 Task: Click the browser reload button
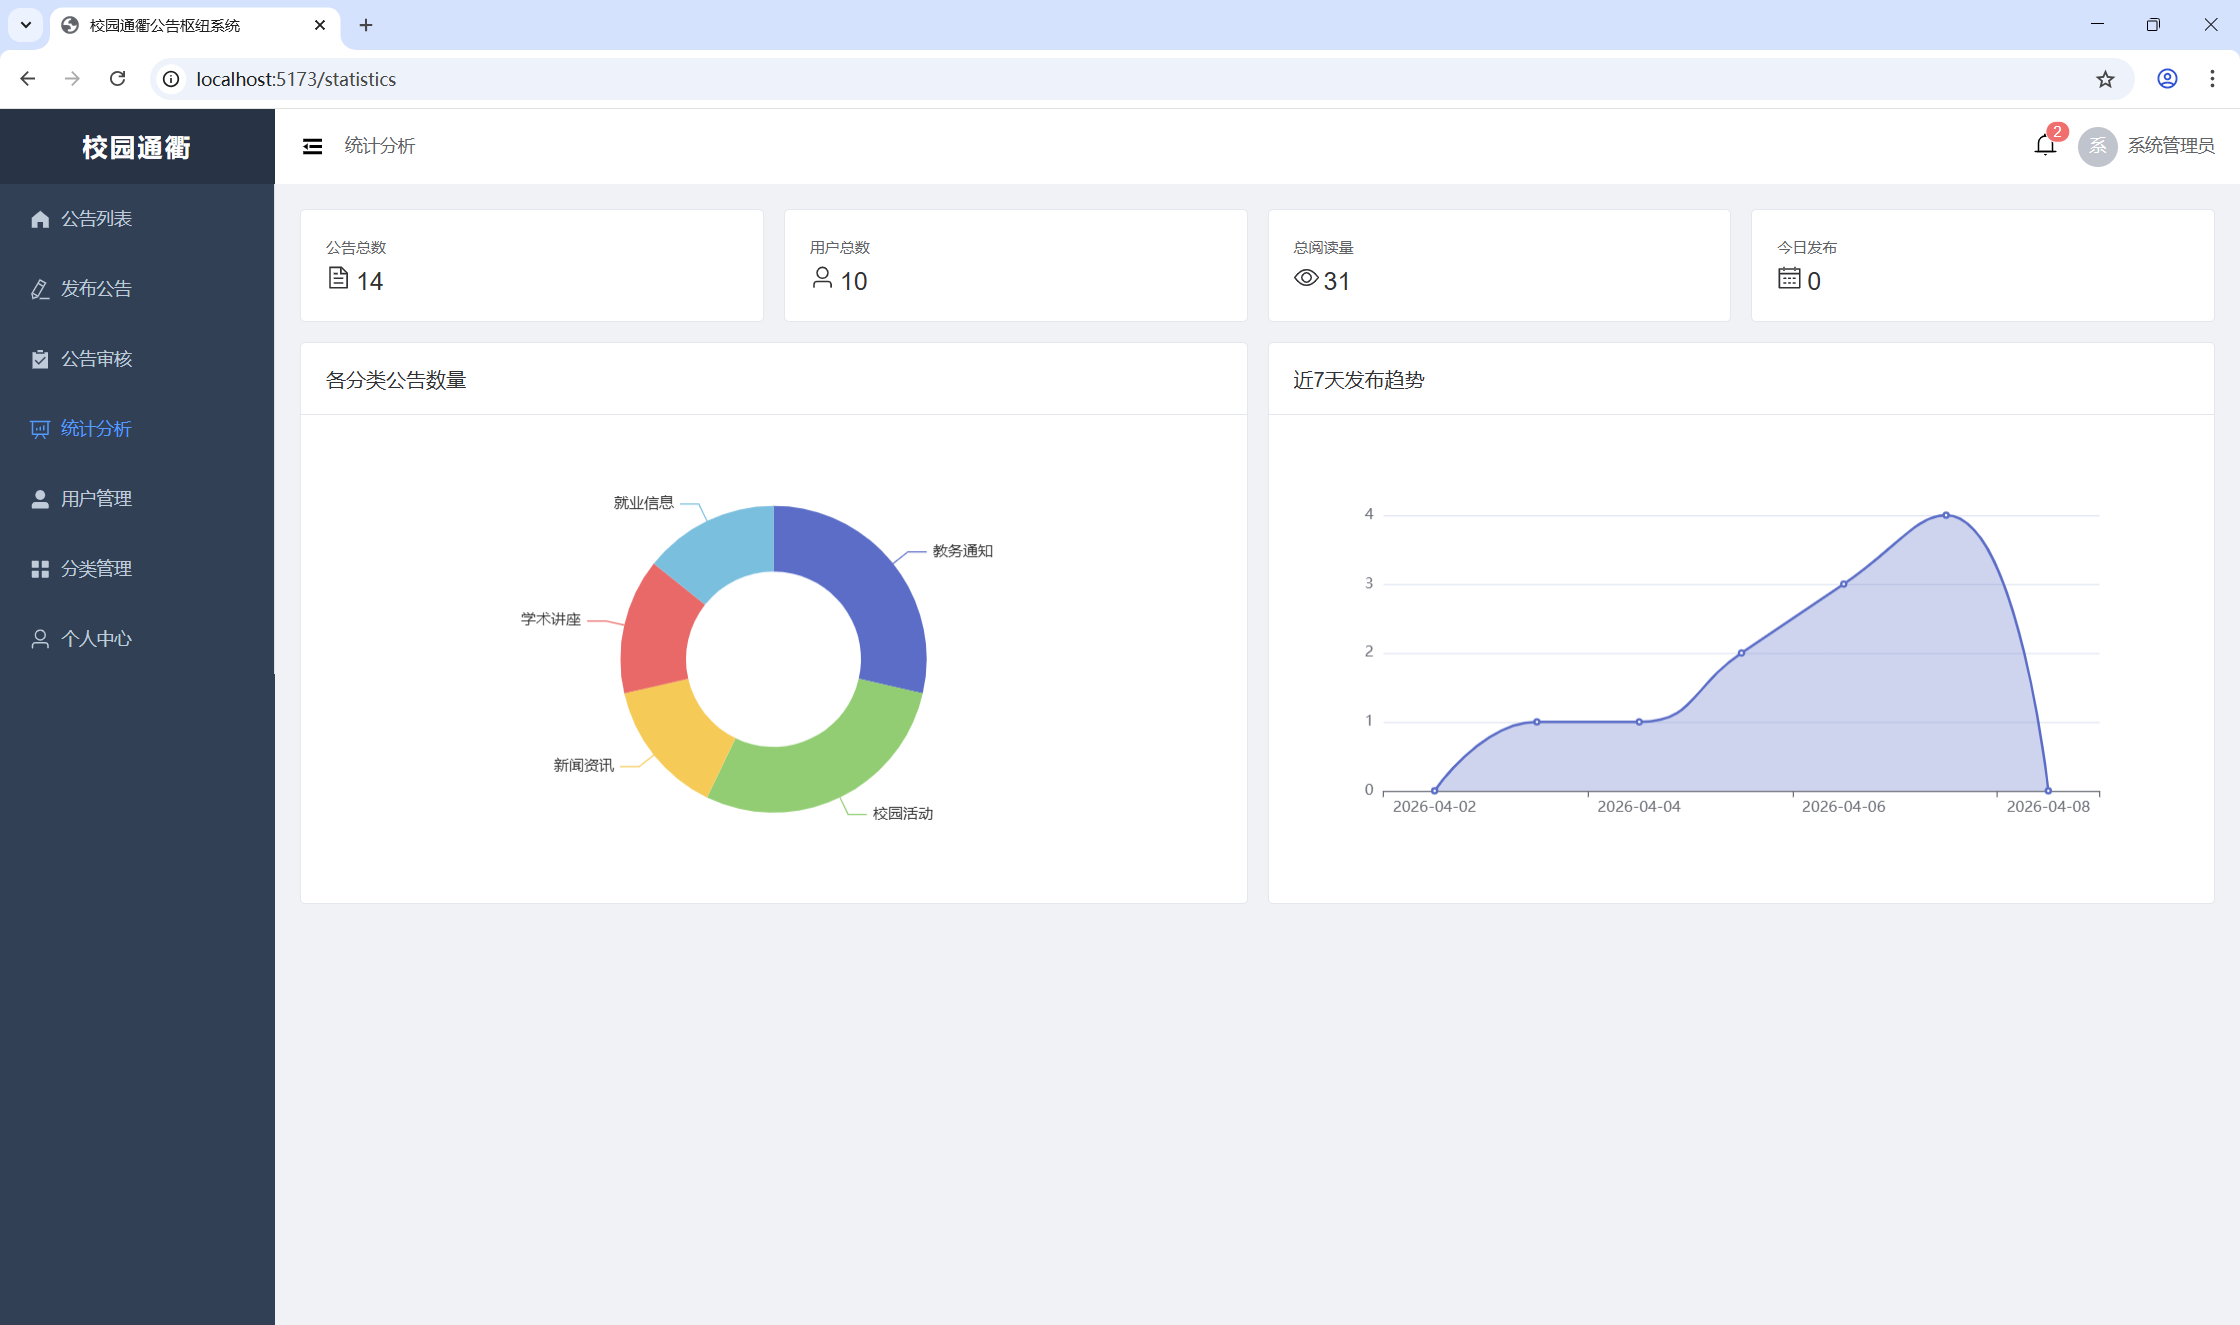117,79
